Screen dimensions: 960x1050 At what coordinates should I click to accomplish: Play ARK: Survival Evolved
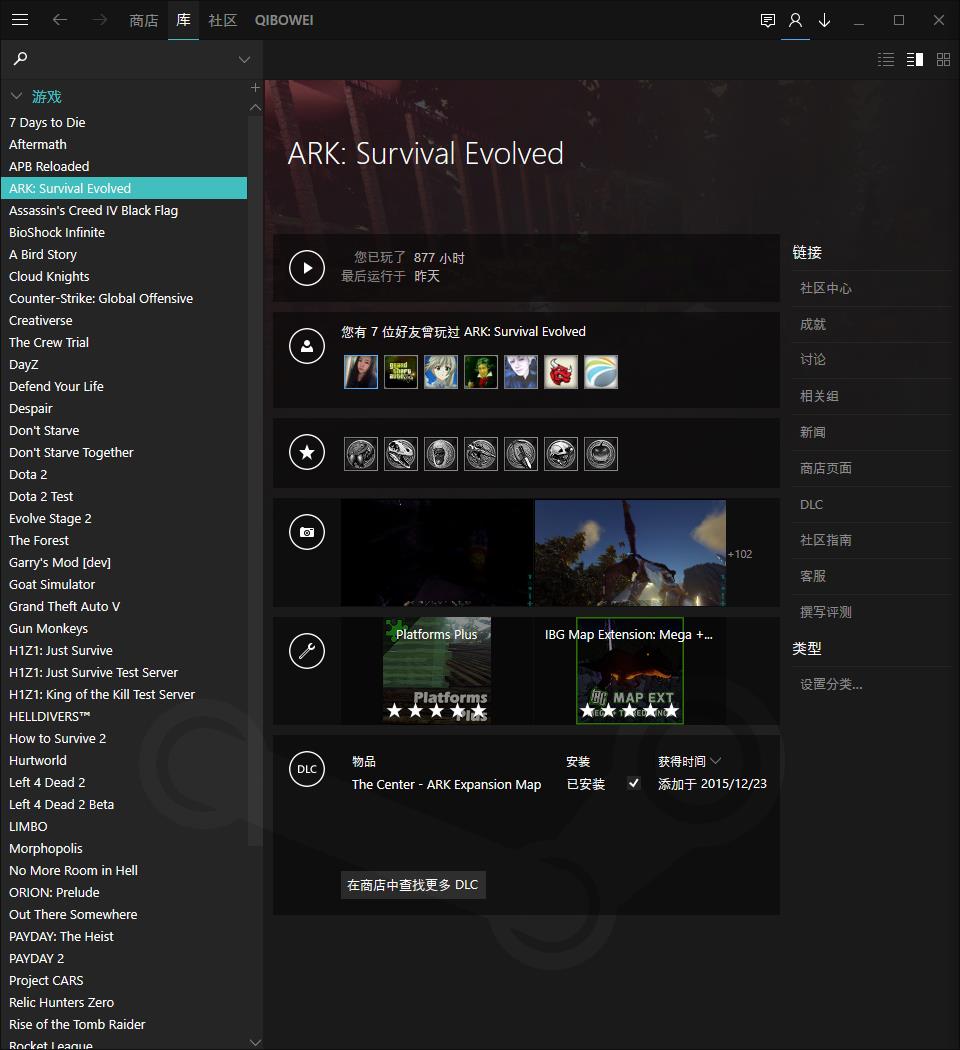(x=307, y=268)
